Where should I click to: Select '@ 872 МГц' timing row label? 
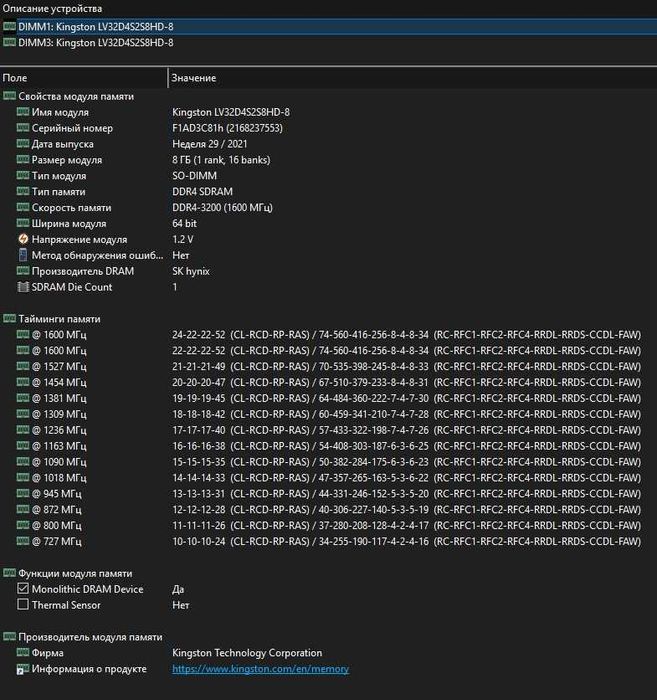click(x=57, y=509)
